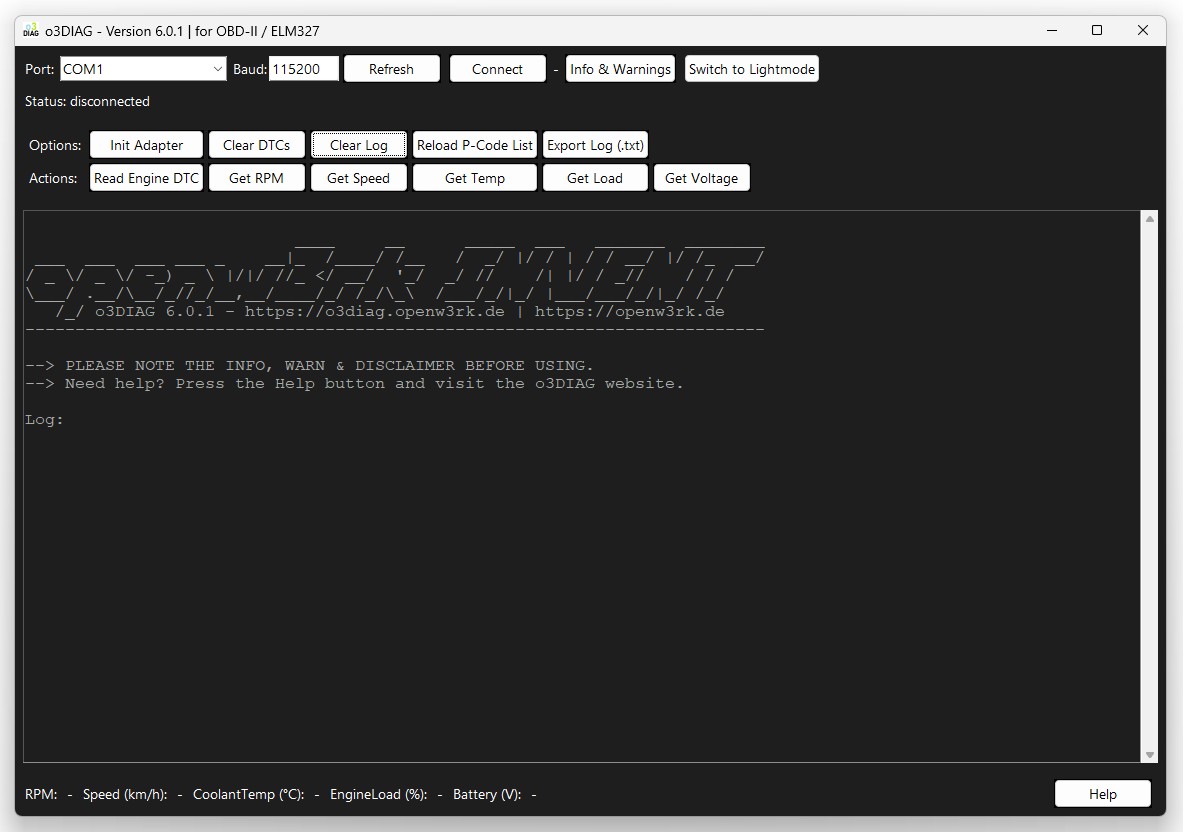Switch to Lightmode
The height and width of the screenshot is (832, 1183).
pyautogui.click(x=751, y=69)
